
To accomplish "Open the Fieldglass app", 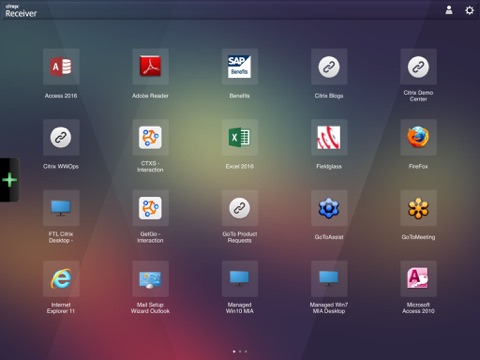I will 329,137.
